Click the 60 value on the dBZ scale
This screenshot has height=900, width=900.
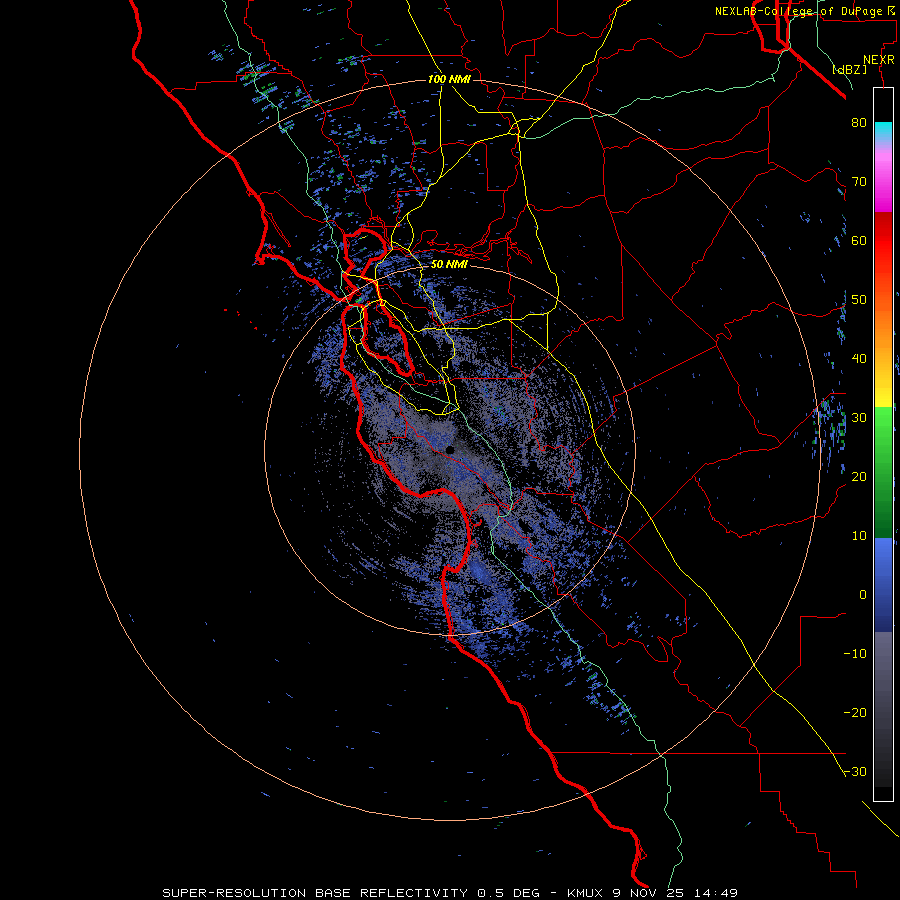859,240
